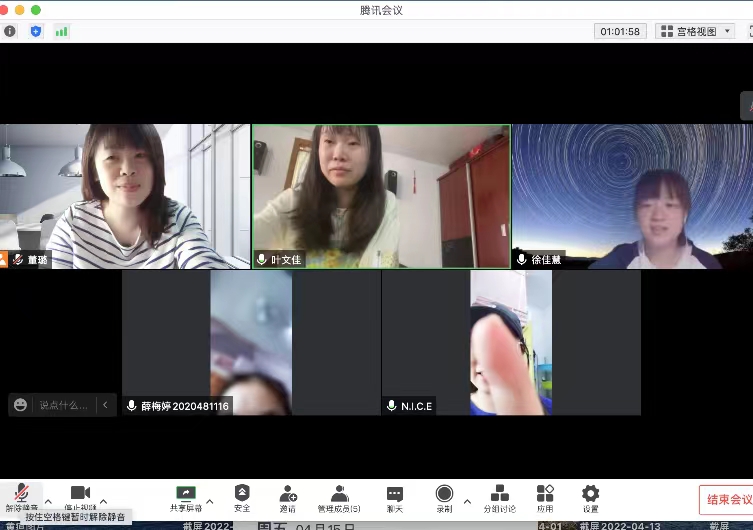Click the 结束会议 end meeting button
The image size is (753, 530).
(727, 499)
